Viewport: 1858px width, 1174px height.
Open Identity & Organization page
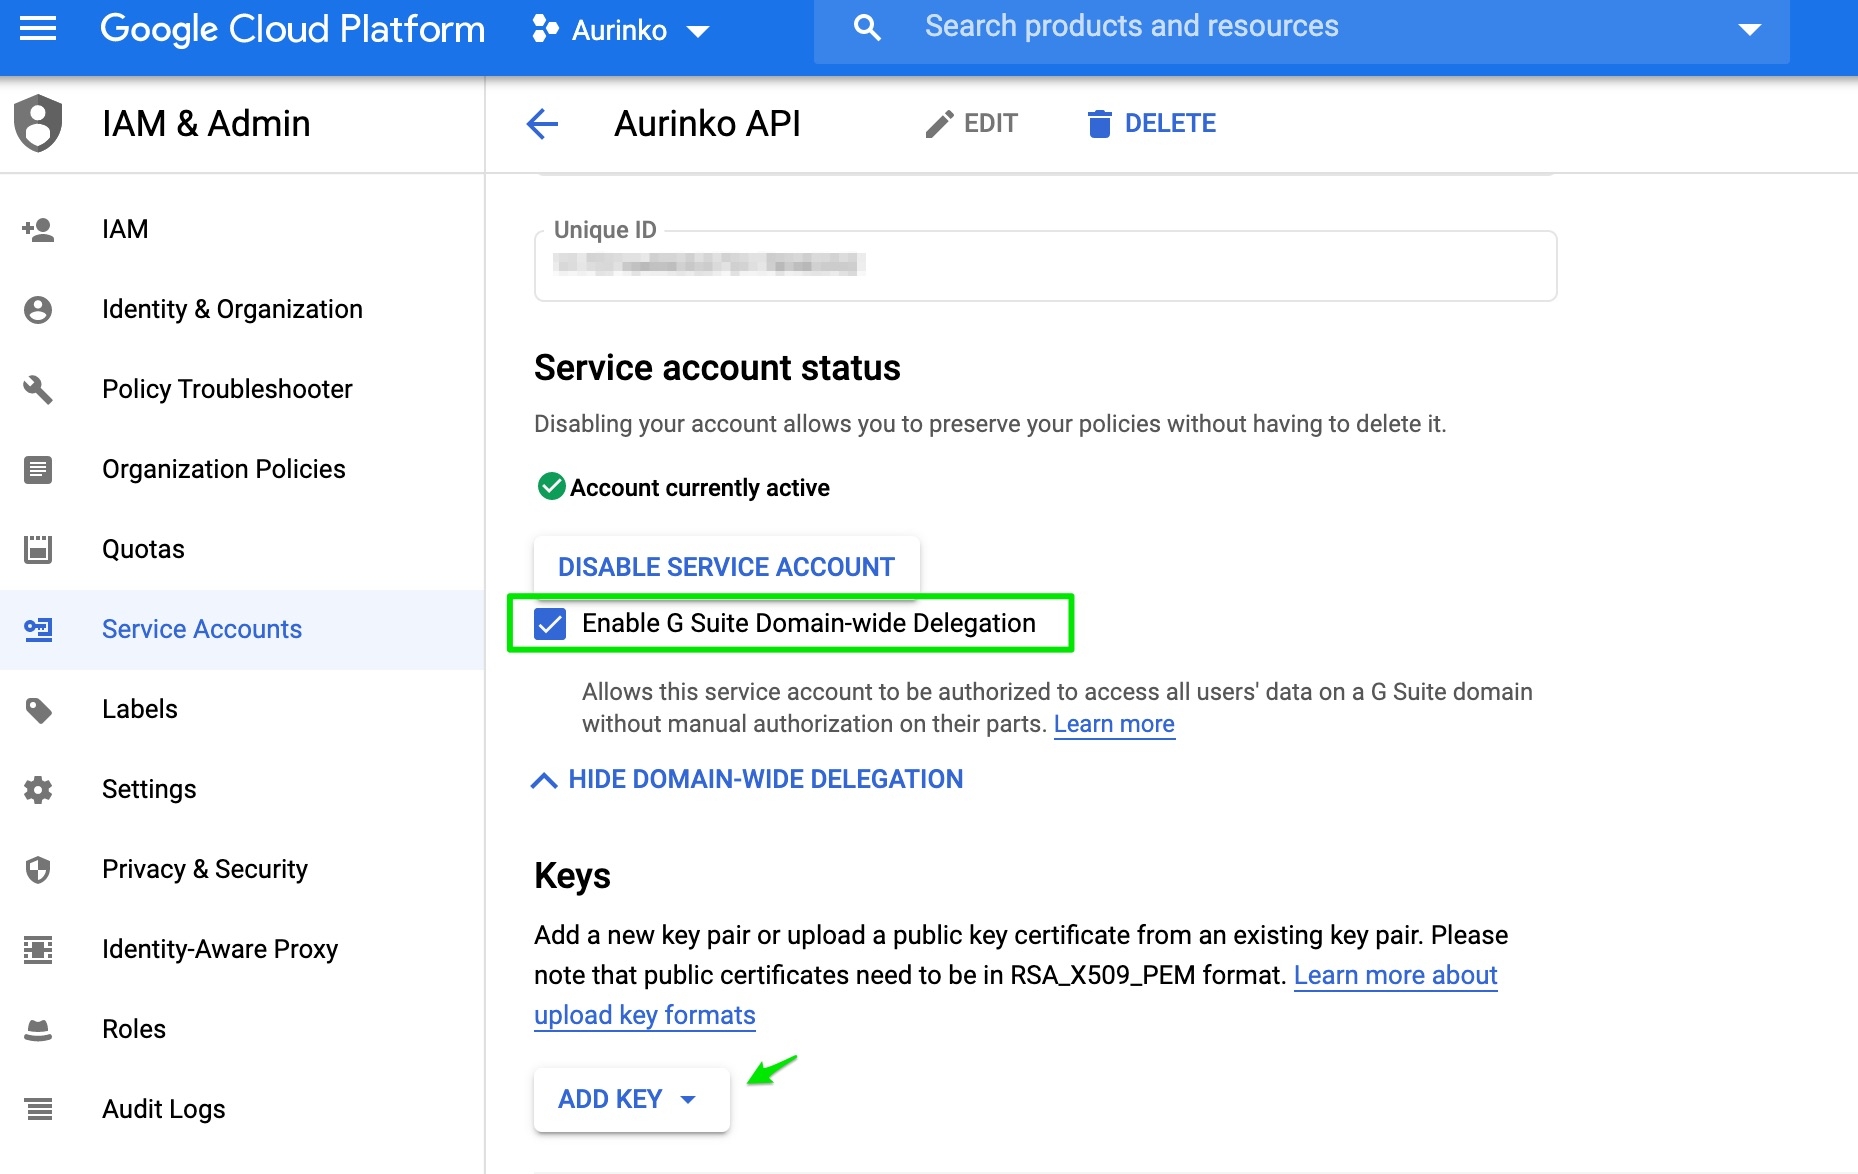click(x=242, y=309)
